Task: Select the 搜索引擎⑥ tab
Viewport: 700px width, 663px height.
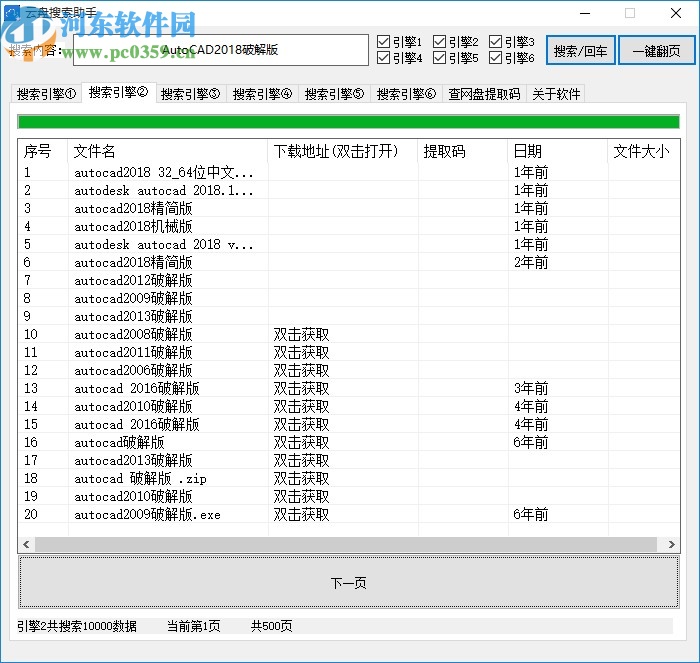Action: (406, 94)
